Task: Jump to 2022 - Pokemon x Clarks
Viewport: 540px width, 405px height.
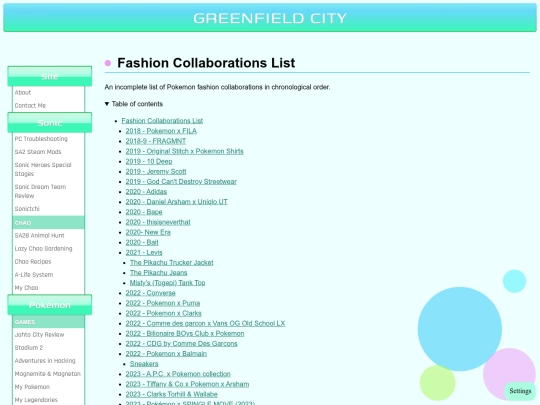Action: 164,313
